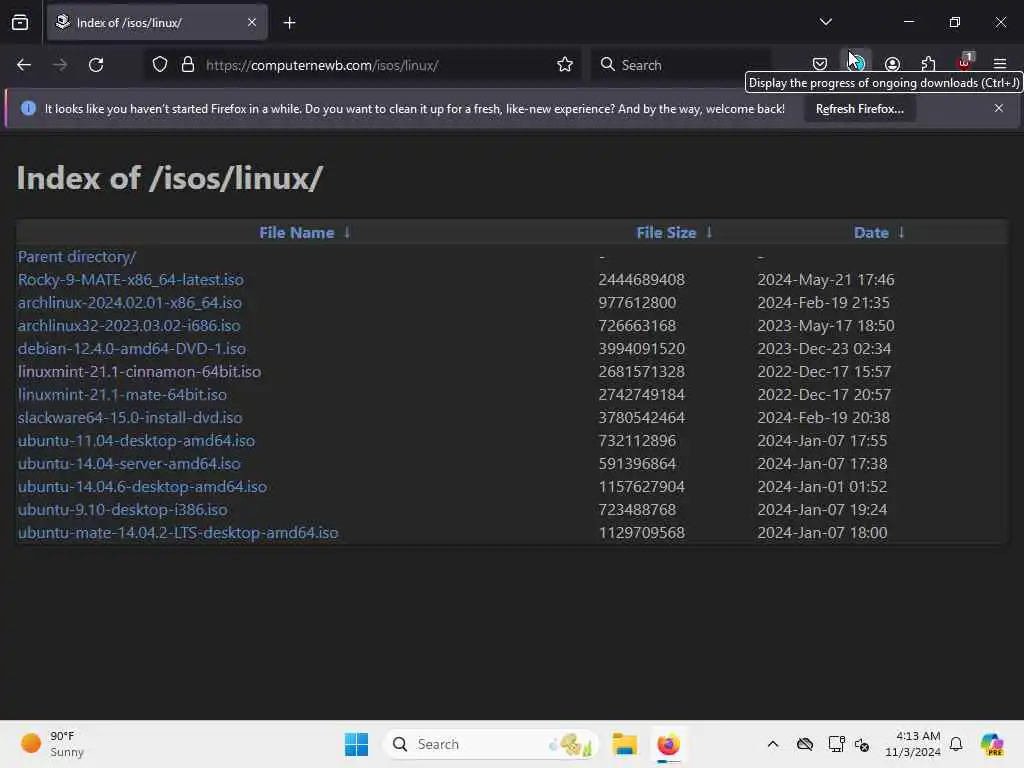Open Copilot preview icon in taskbar

[x=992, y=744]
